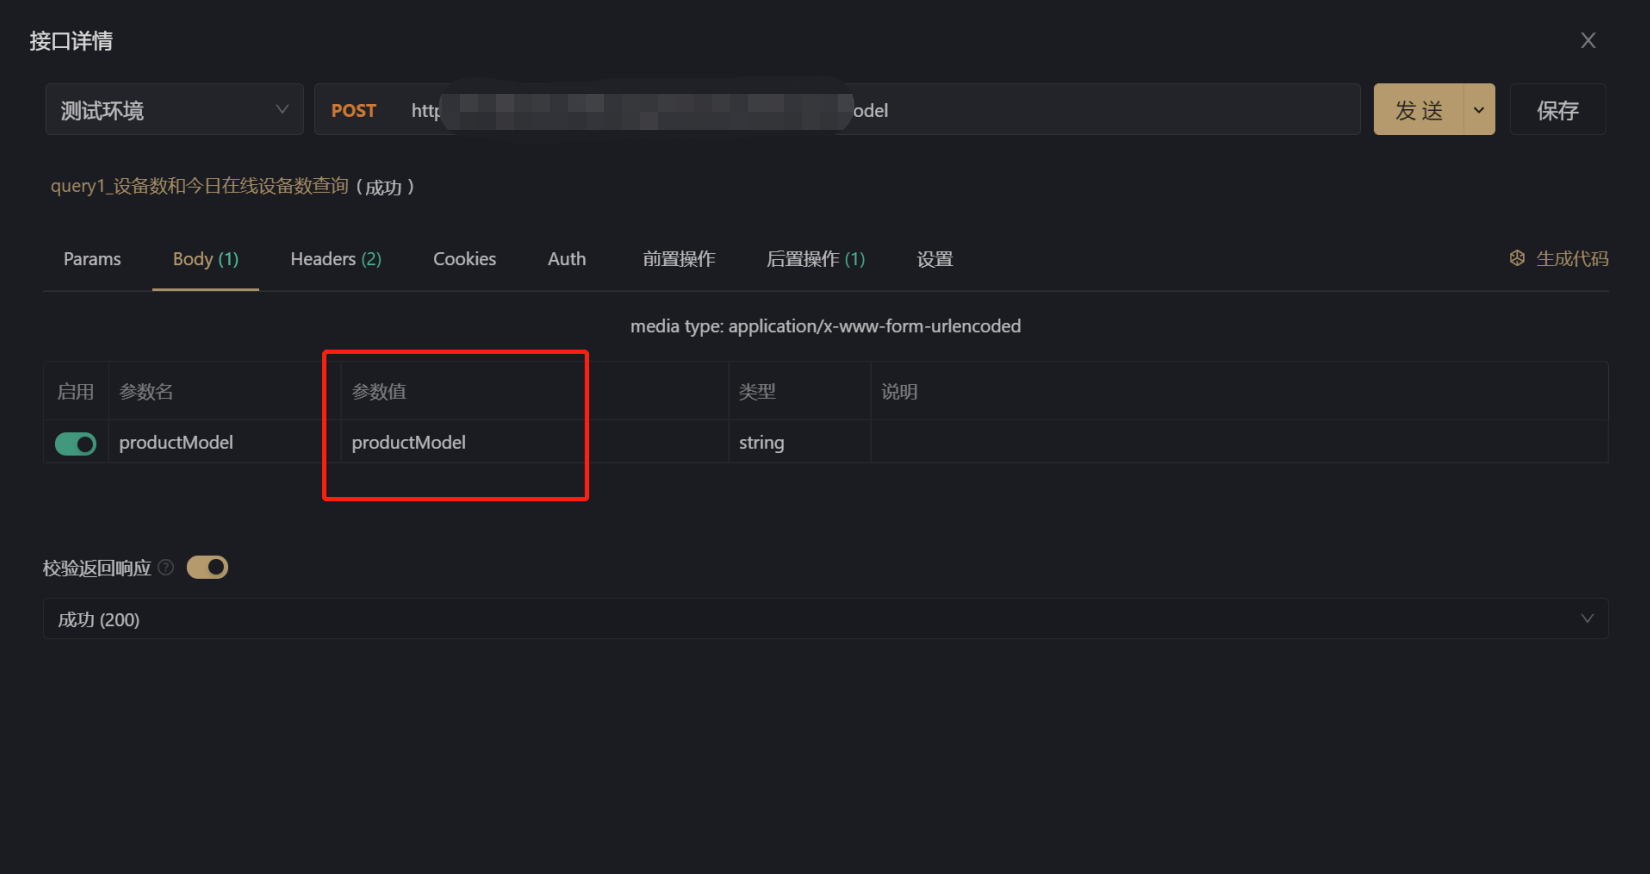Expand the 发送 button dropdown arrow
The width and height of the screenshot is (1650, 874).
point(1479,110)
